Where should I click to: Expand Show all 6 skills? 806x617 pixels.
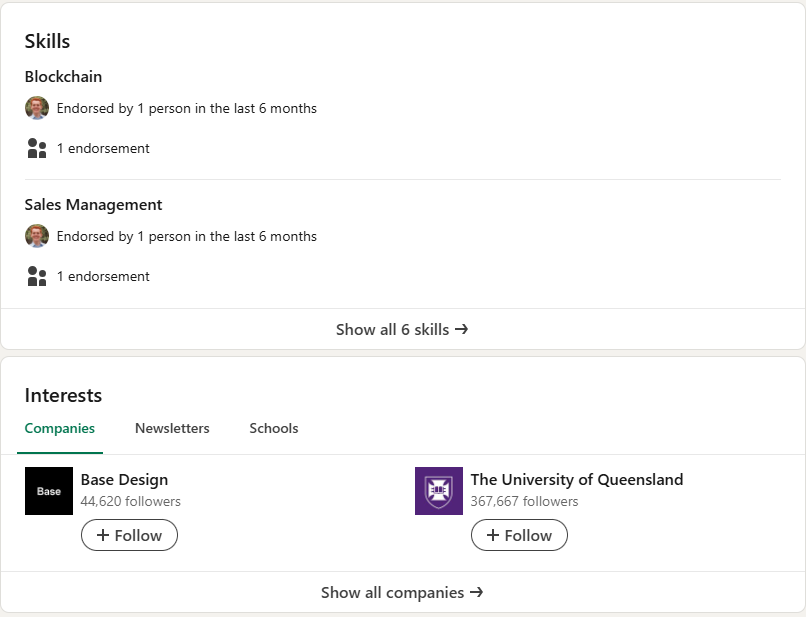[x=402, y=329]
